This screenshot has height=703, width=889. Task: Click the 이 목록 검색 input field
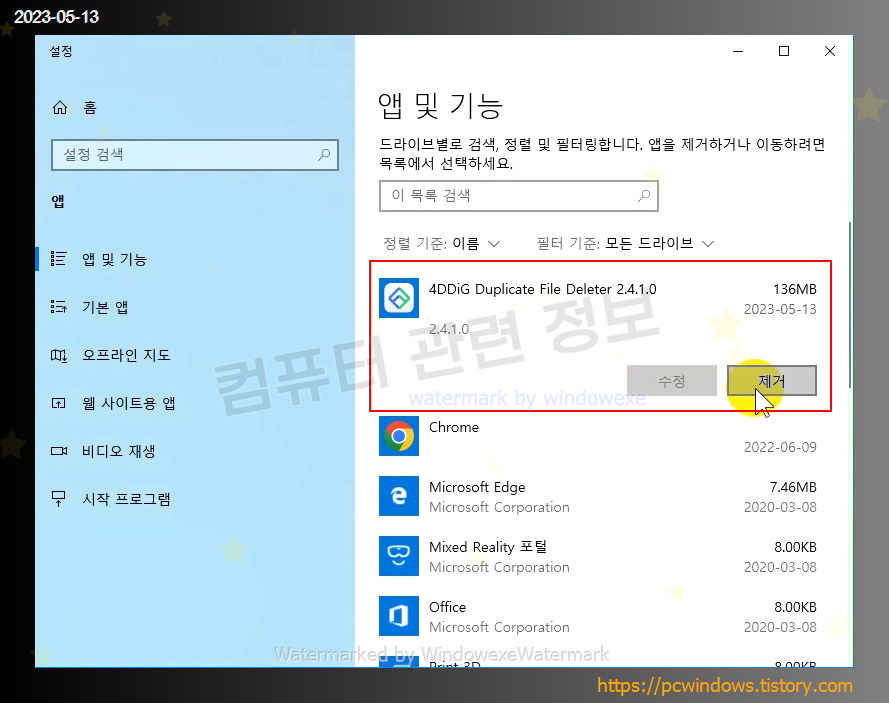pyautogui.click(x=519, y=196)
